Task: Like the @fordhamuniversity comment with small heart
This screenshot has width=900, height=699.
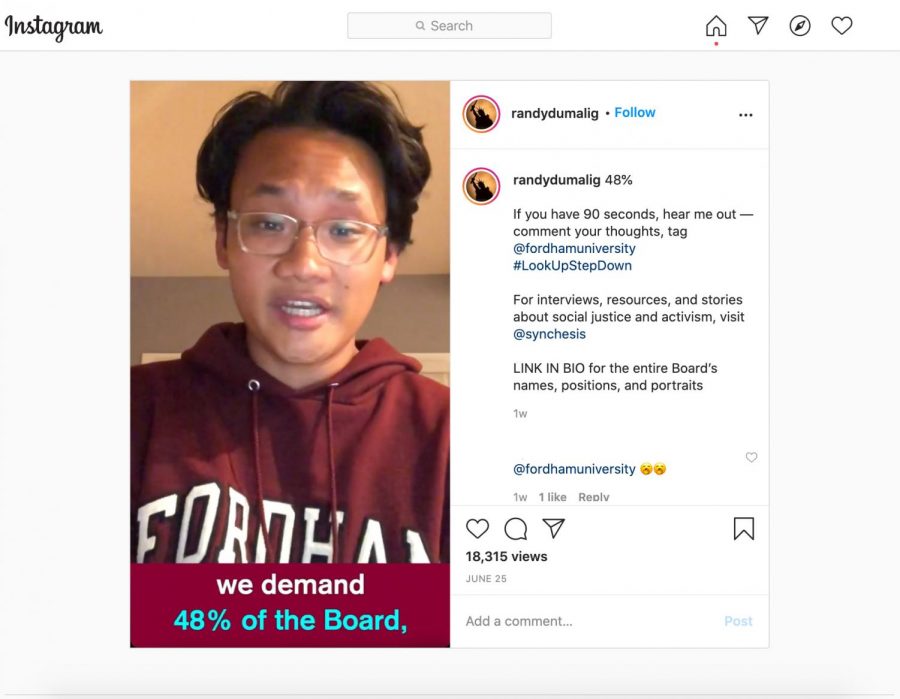Action: (x=751, y=457)
